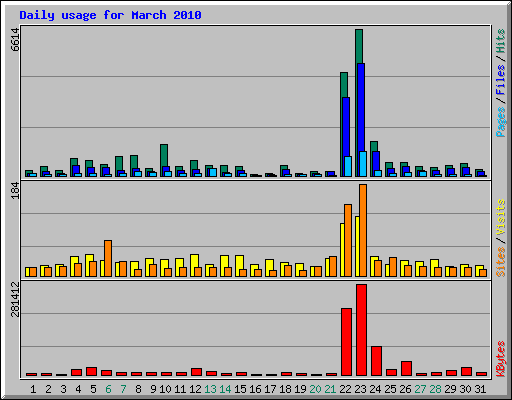Click the red KBytes bar for day 23

361,330
